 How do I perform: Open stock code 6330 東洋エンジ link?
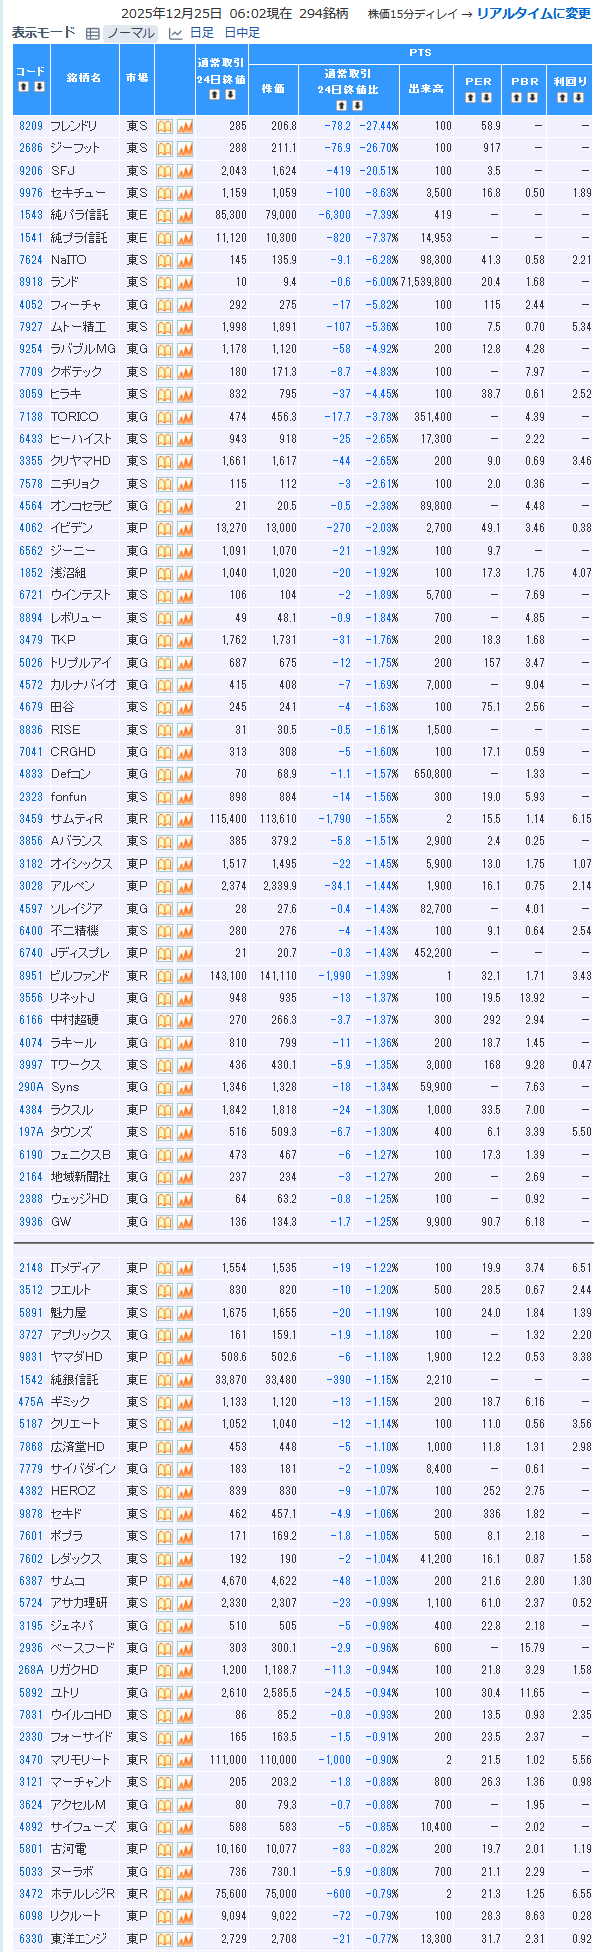pos(31,1939)
